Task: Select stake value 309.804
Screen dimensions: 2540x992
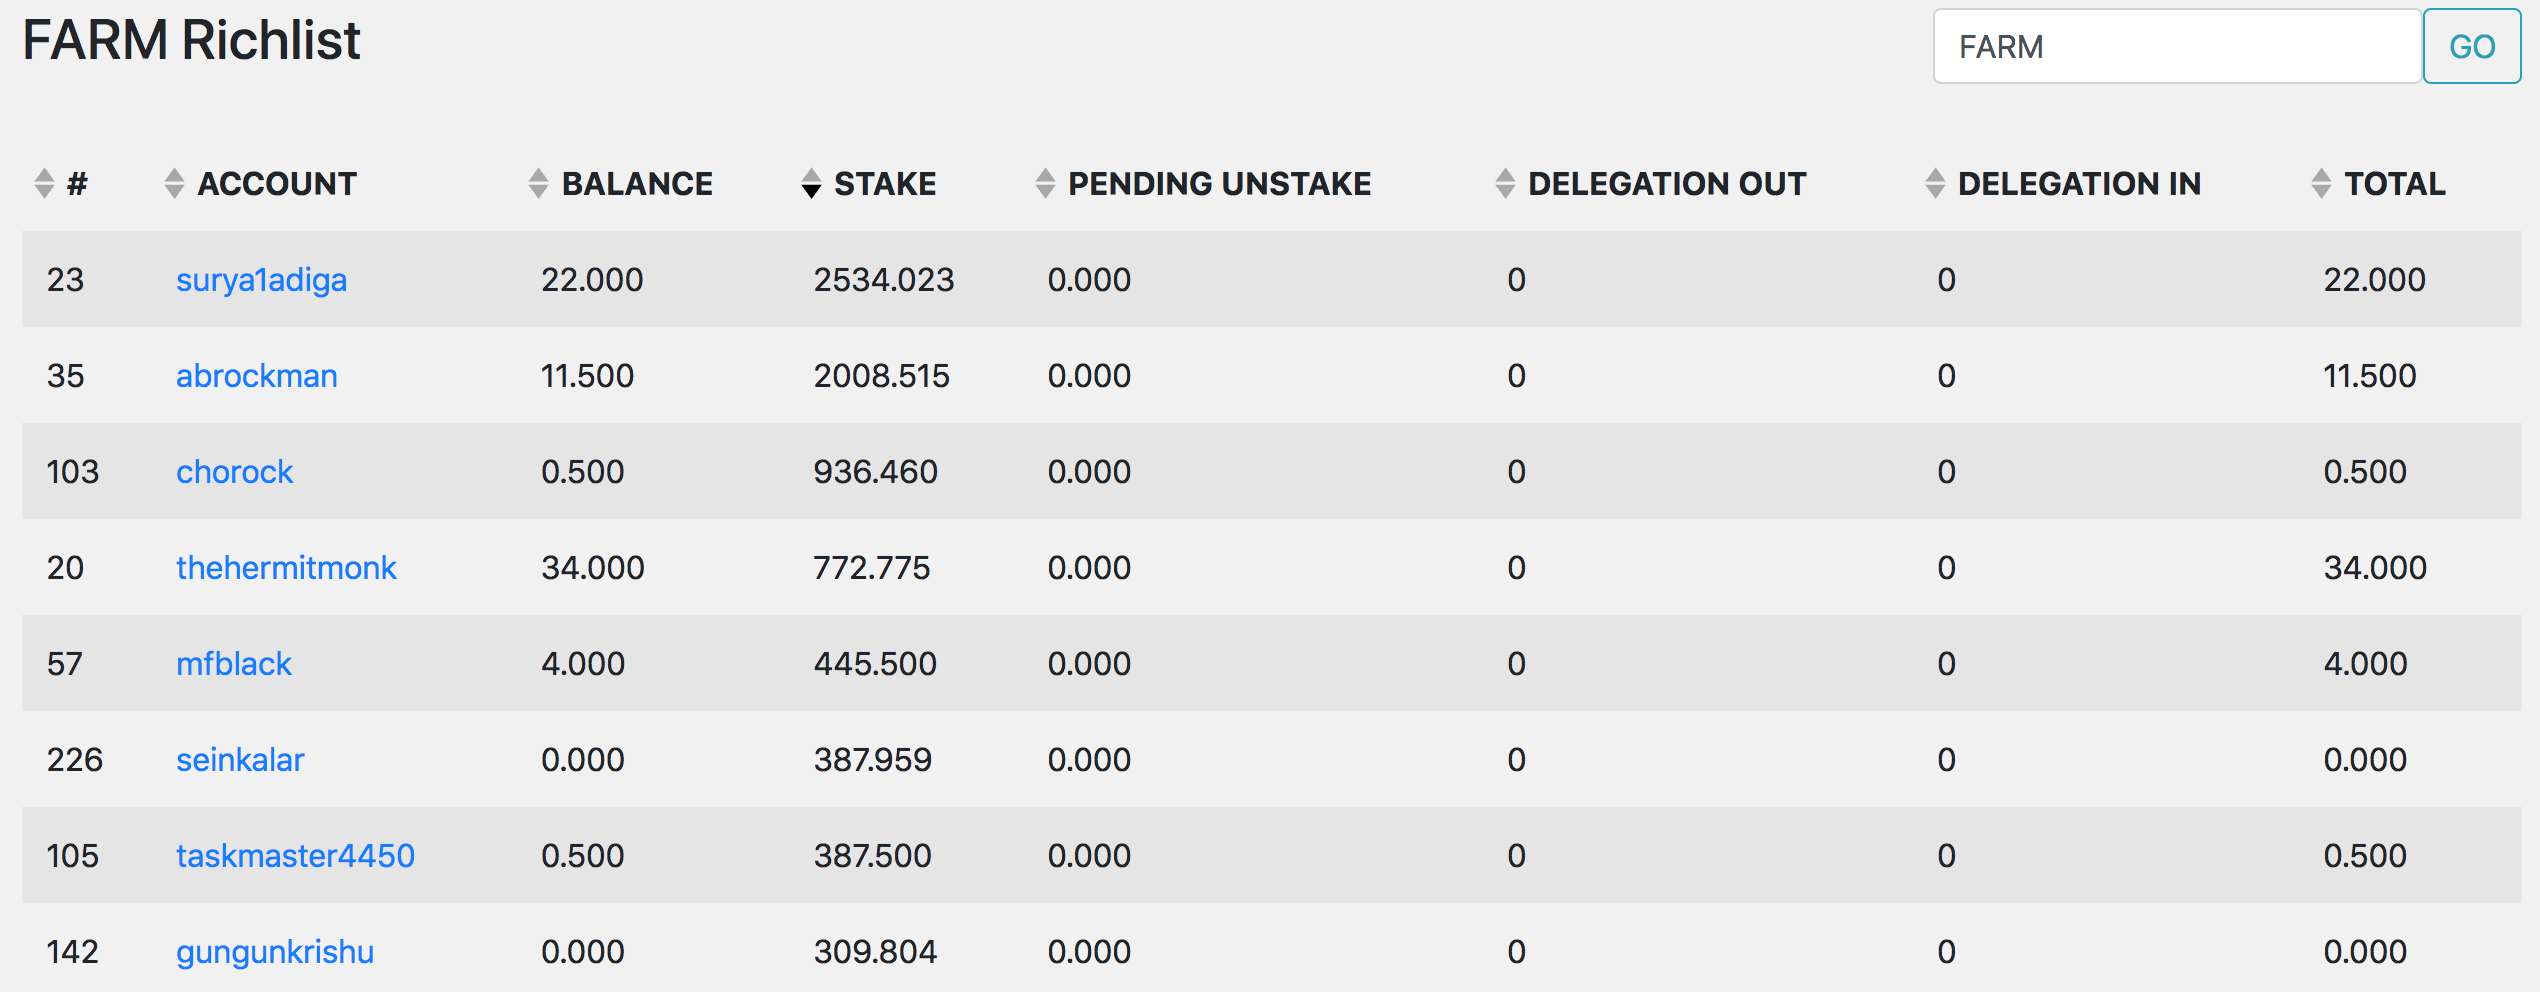Action: coord(875,952)
